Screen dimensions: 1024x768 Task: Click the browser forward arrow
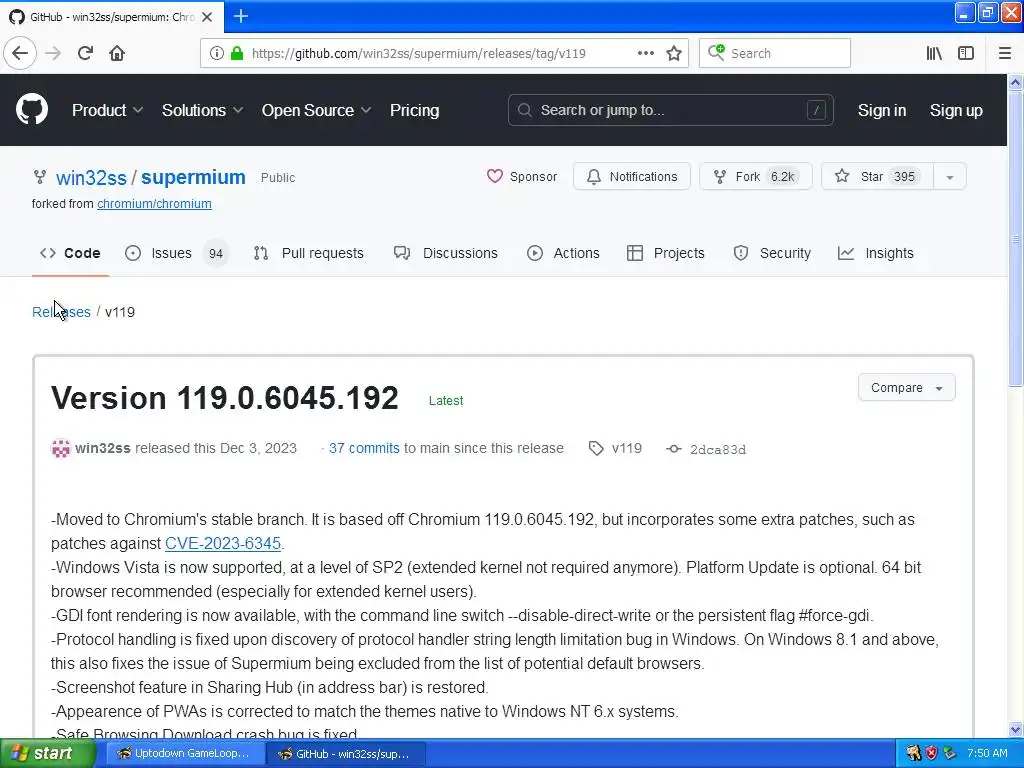[x=54, y=53]
